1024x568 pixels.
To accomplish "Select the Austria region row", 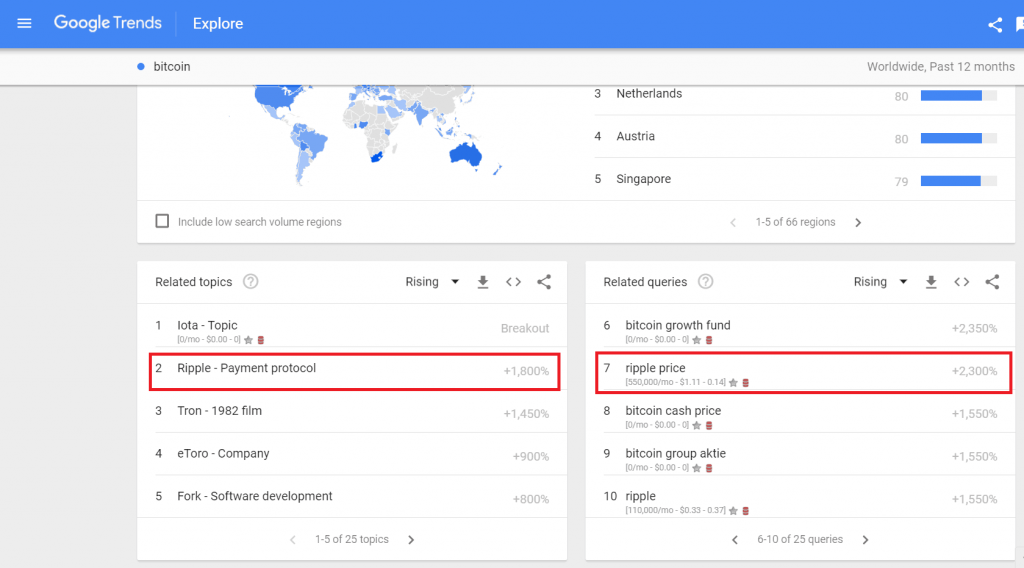I will (x=795, y=136).
